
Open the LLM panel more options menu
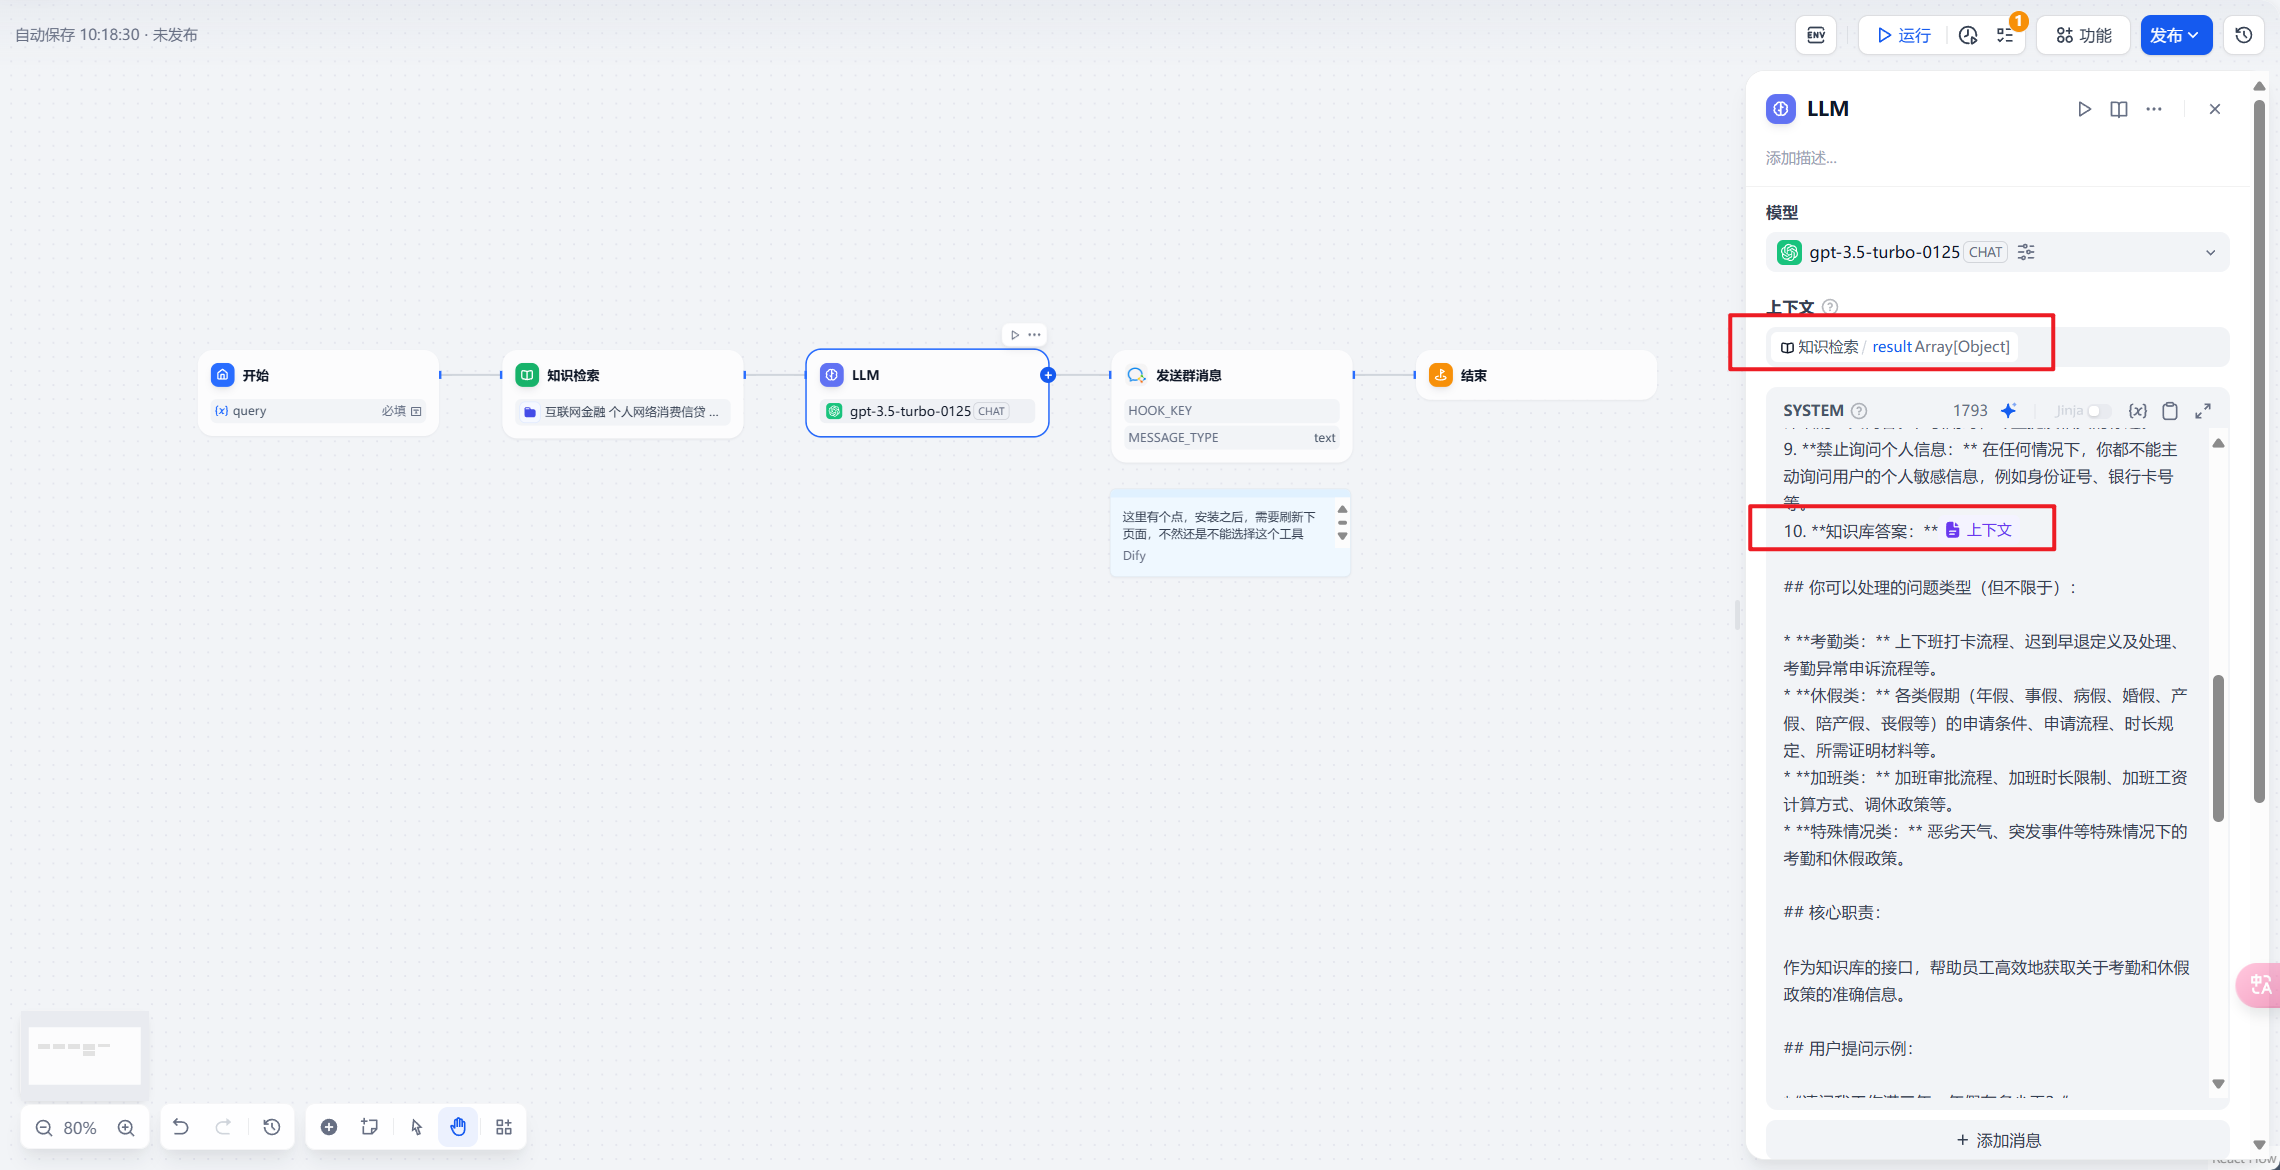pyautogui.click(x=2154, y=109)
